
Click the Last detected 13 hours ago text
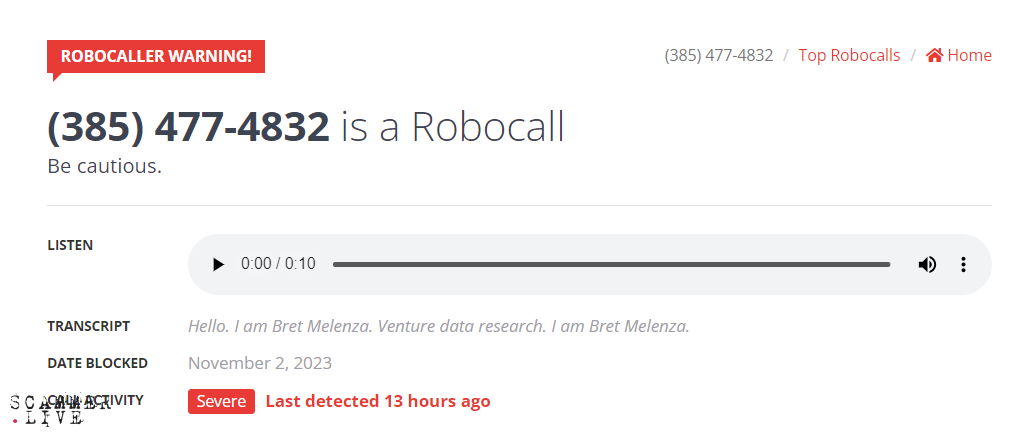378,401
